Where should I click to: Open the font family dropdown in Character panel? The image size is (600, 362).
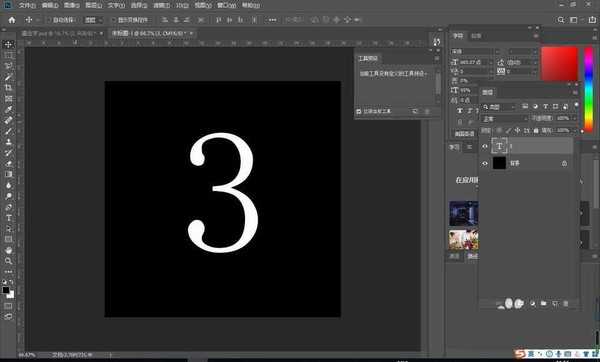pyautogui.click(x=471, y=51)
